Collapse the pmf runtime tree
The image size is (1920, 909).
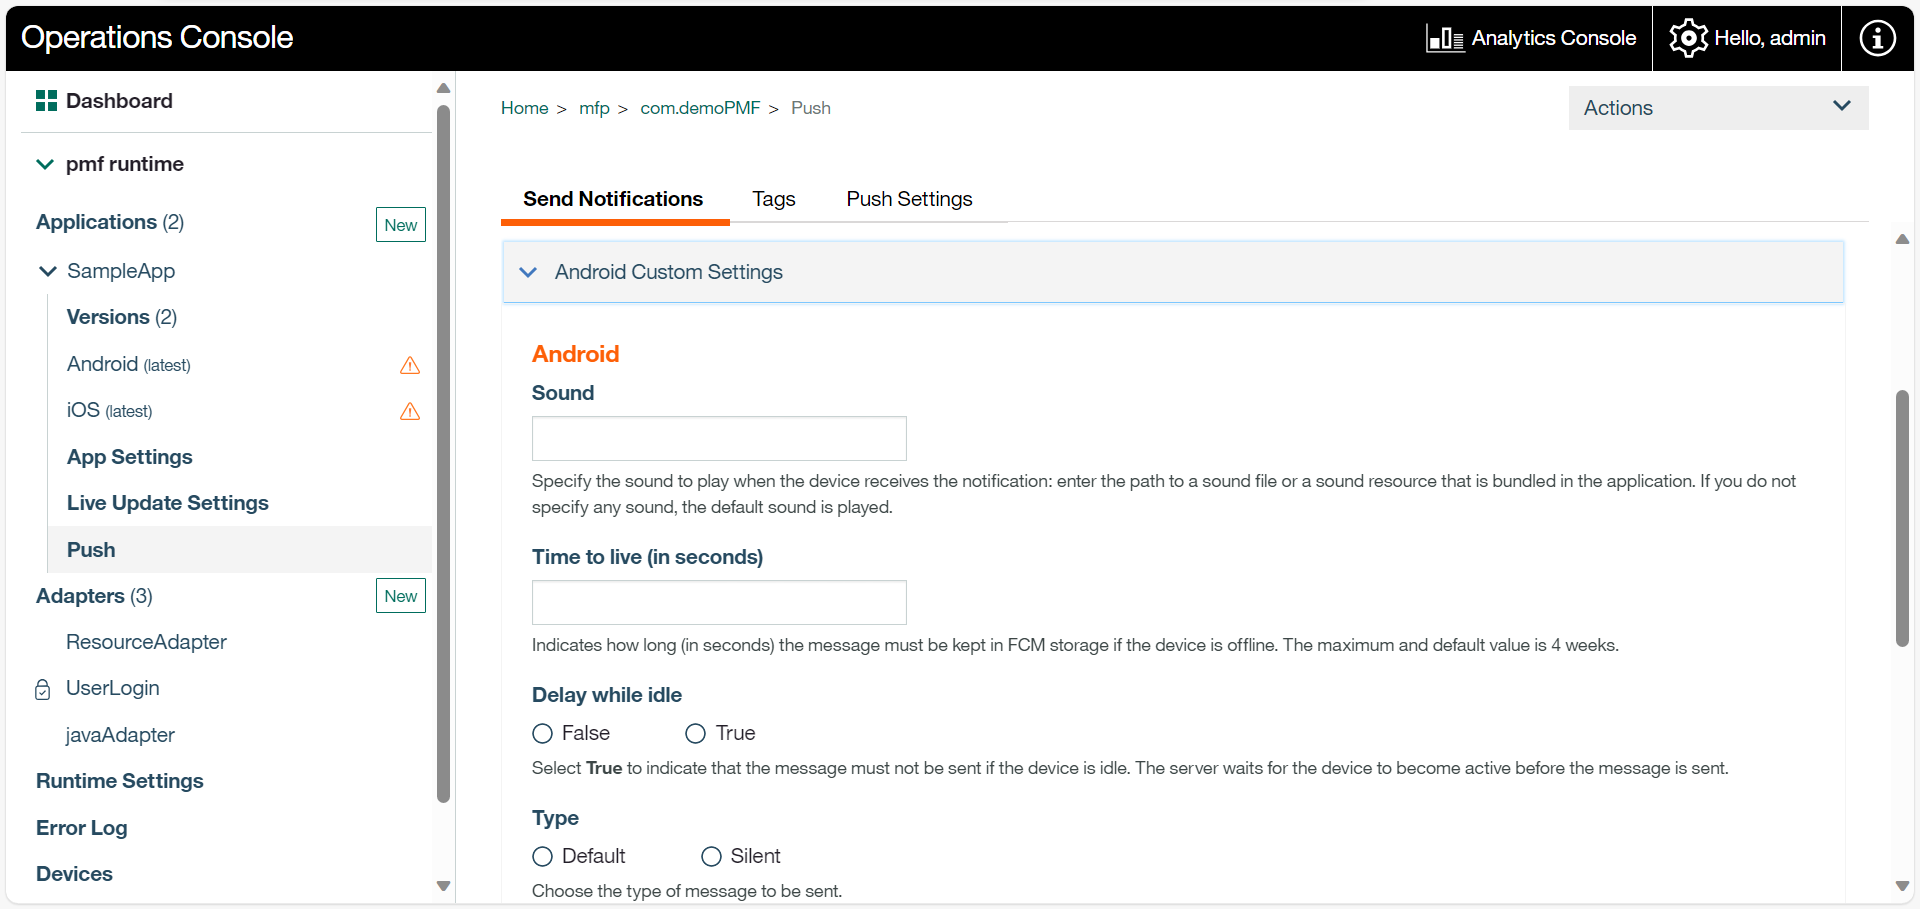(x=45, y=164)
